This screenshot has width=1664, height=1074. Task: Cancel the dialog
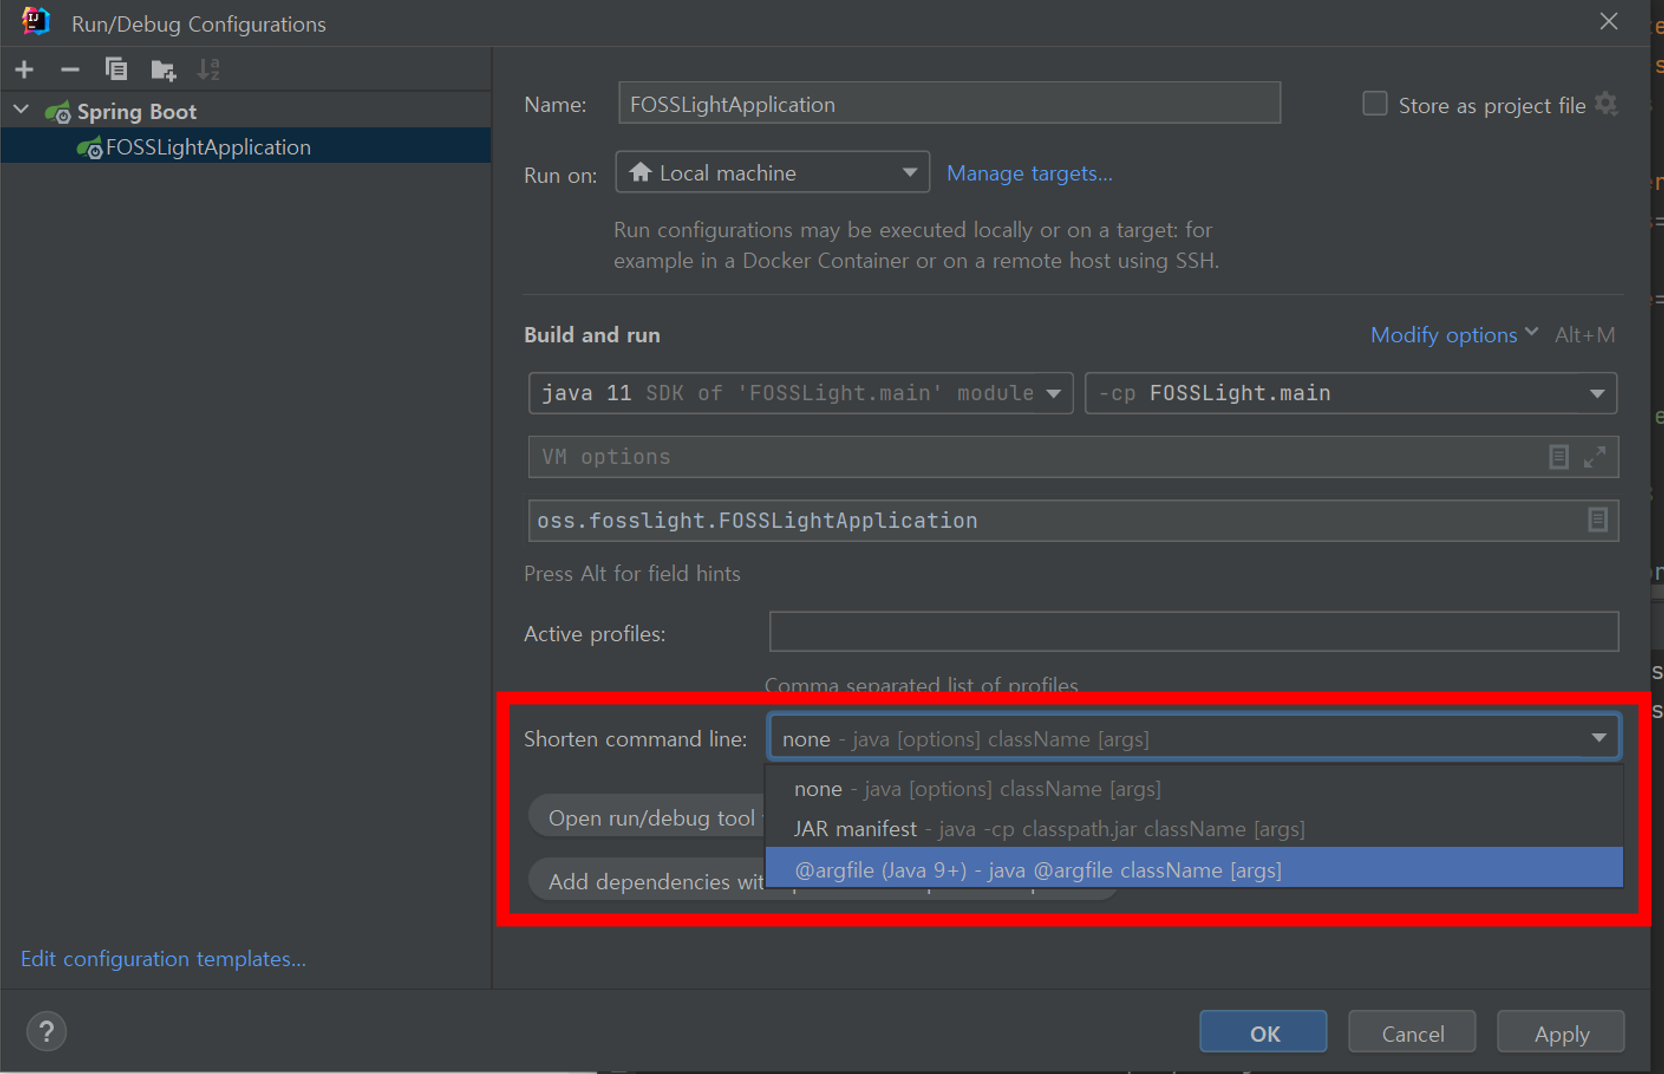(x=1412, y=1032)
